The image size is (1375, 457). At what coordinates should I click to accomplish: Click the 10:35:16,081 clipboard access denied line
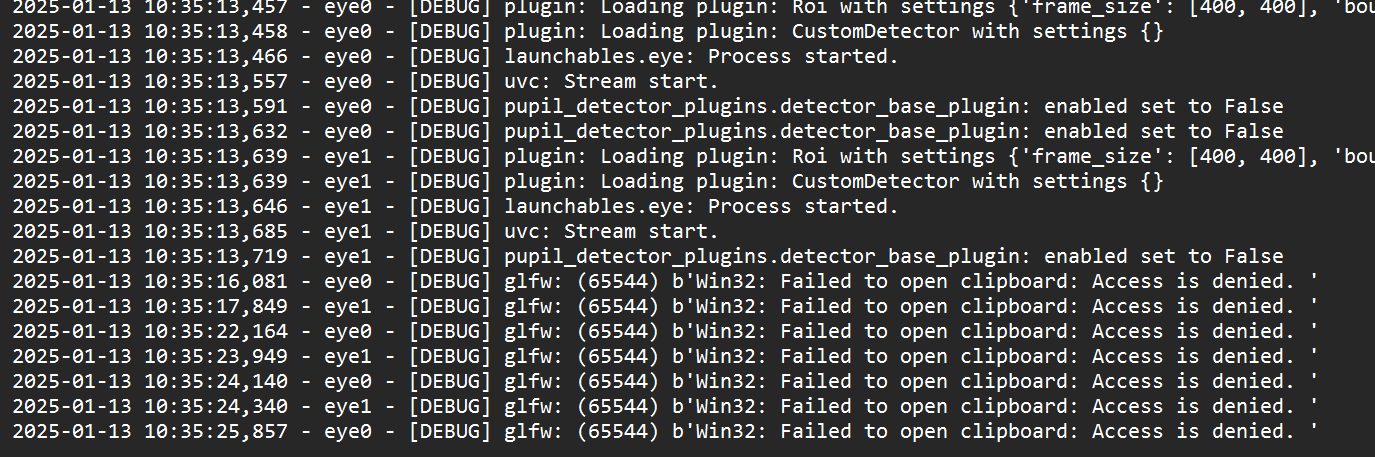coord(666,281)
